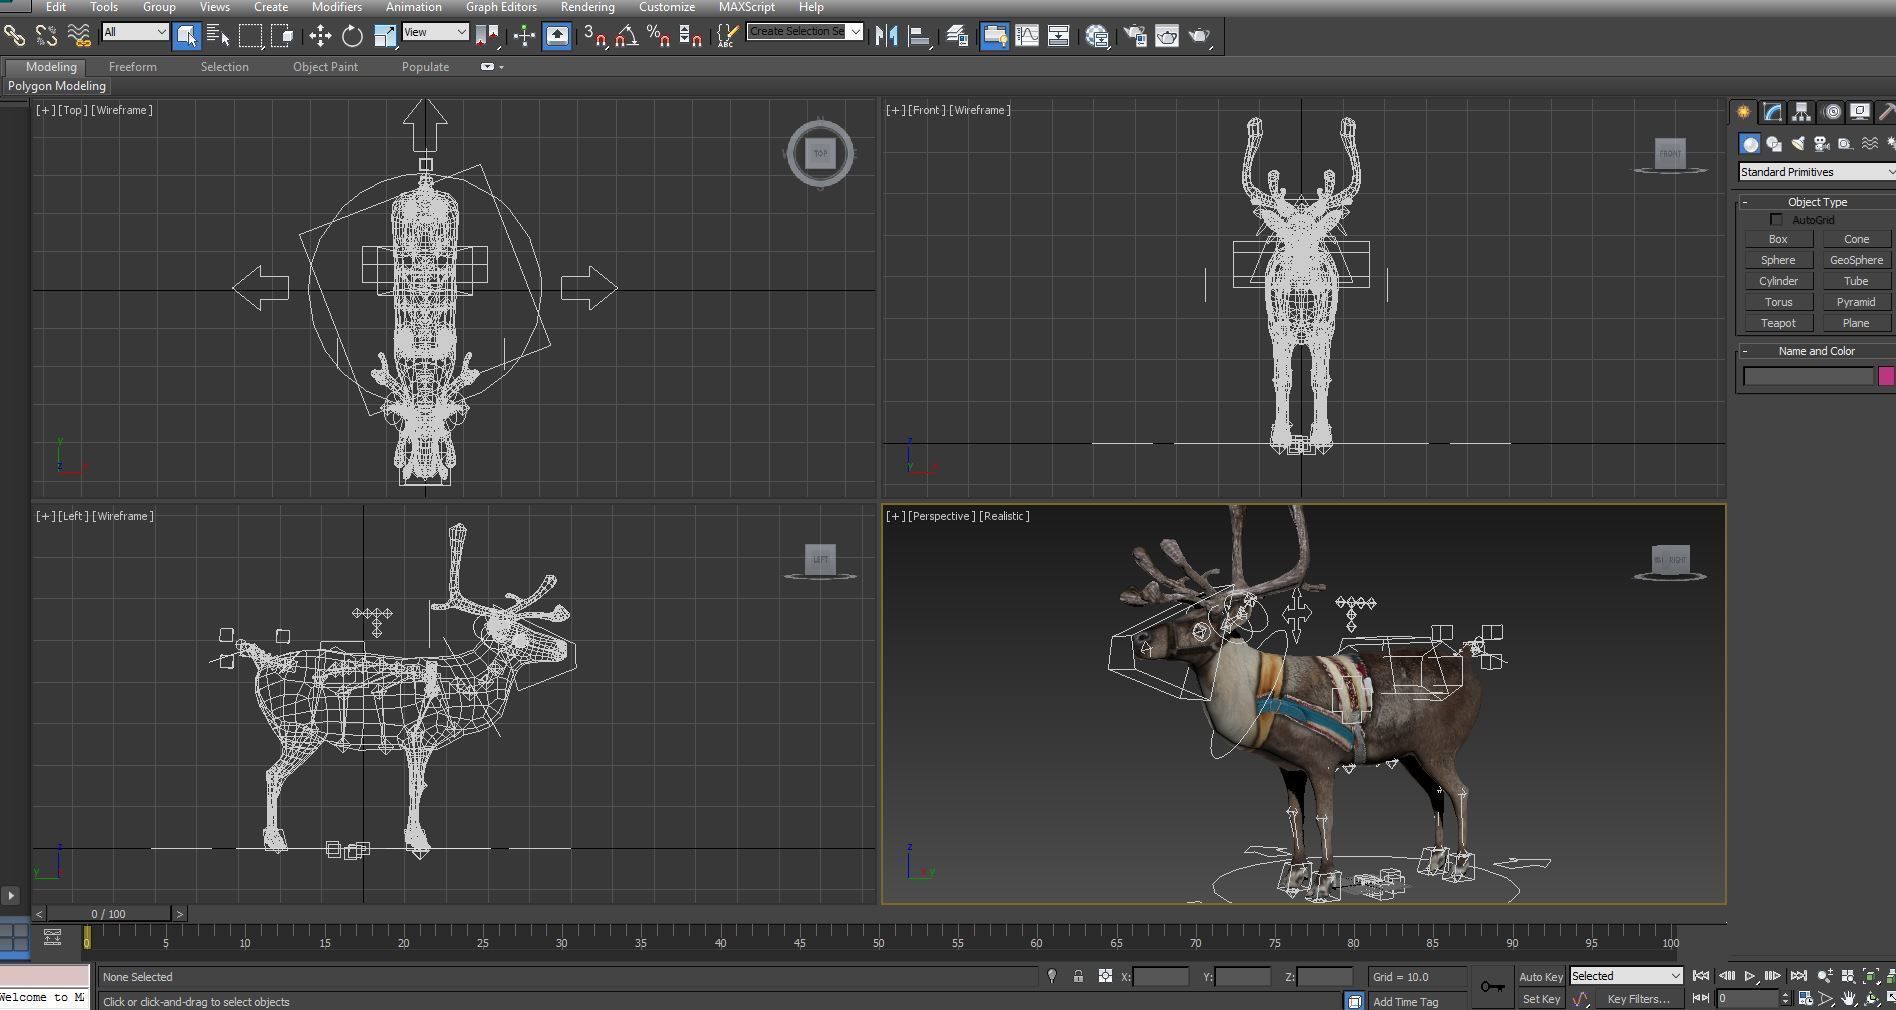This screenshot has width=1896, height=1010.
Task: Activate the Select Object tool
Action: click(186, 36)
